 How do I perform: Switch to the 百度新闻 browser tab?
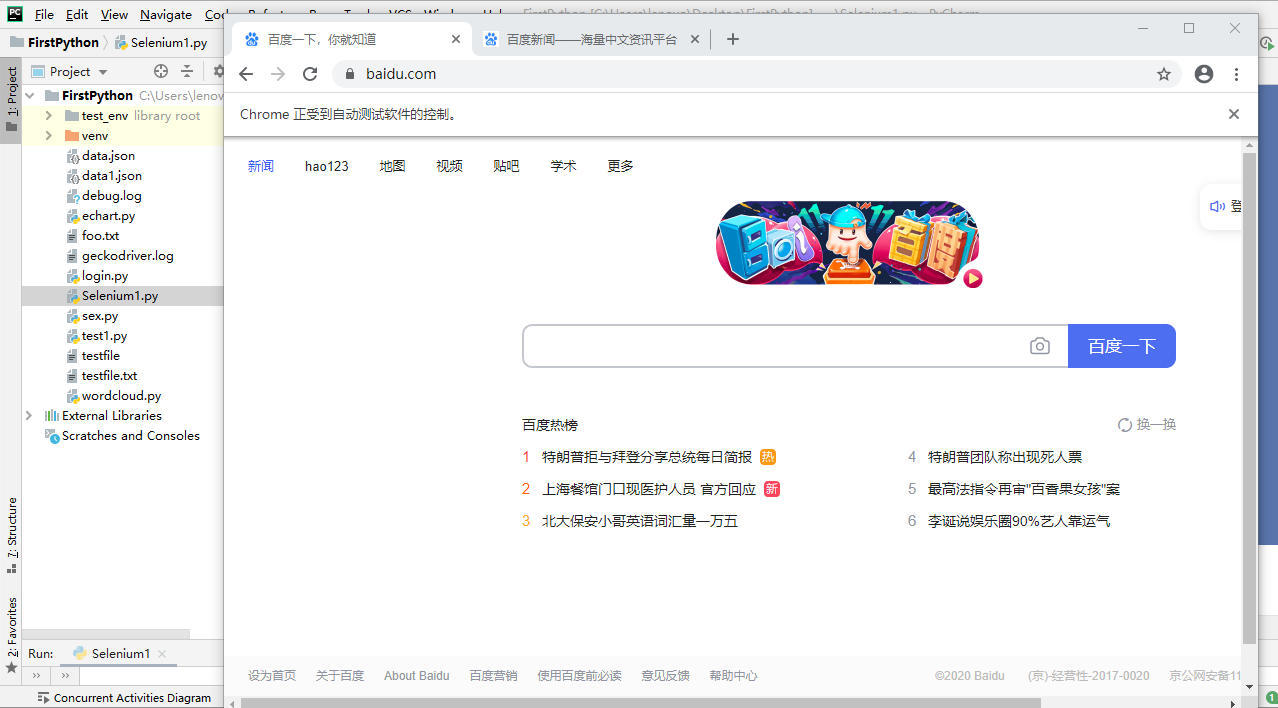pos(588,39)
